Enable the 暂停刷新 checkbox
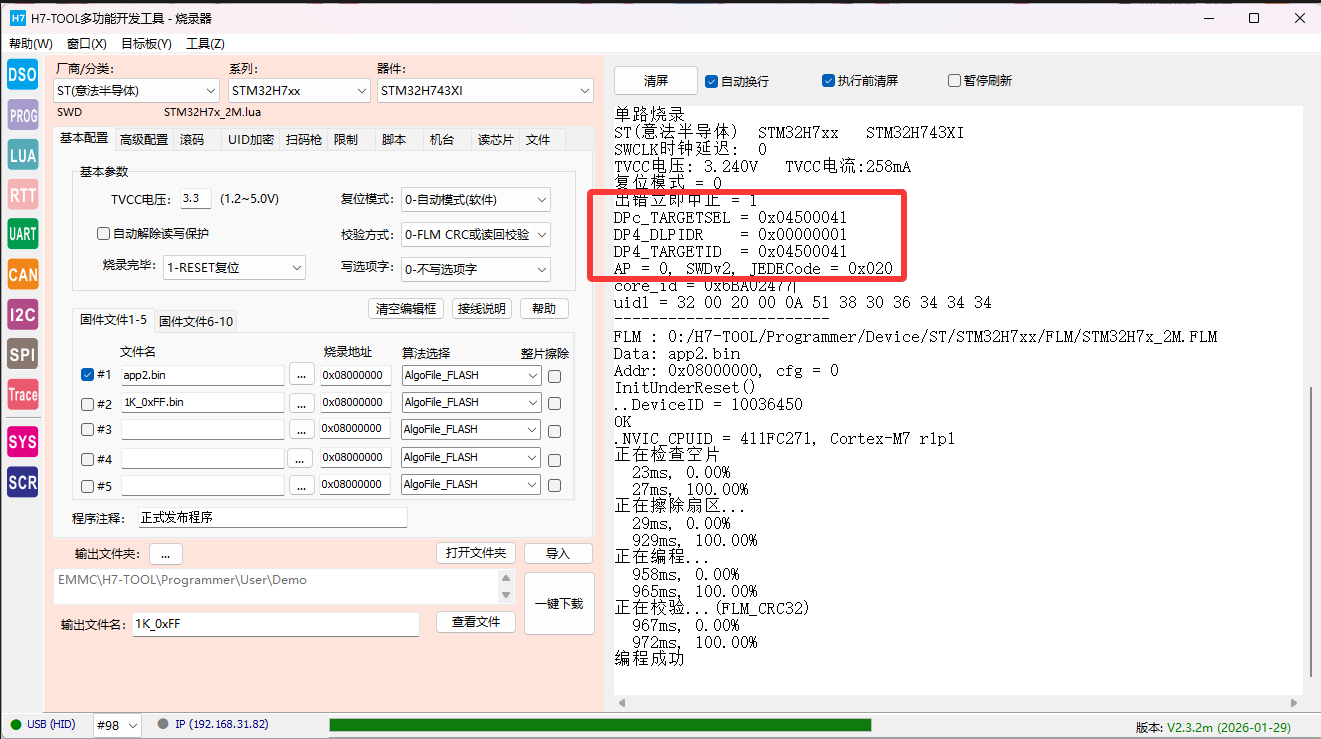 click(955, 81)
